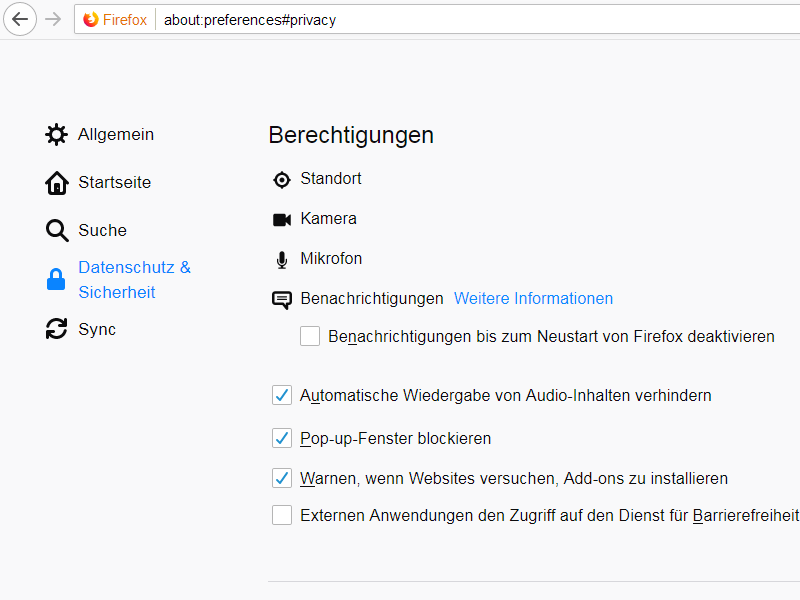The height and width of the screenshot is (600, 800).
Task: Uncheck Warnen bei Add-on-Installation checkbox
Action: (x=282, y=478)
